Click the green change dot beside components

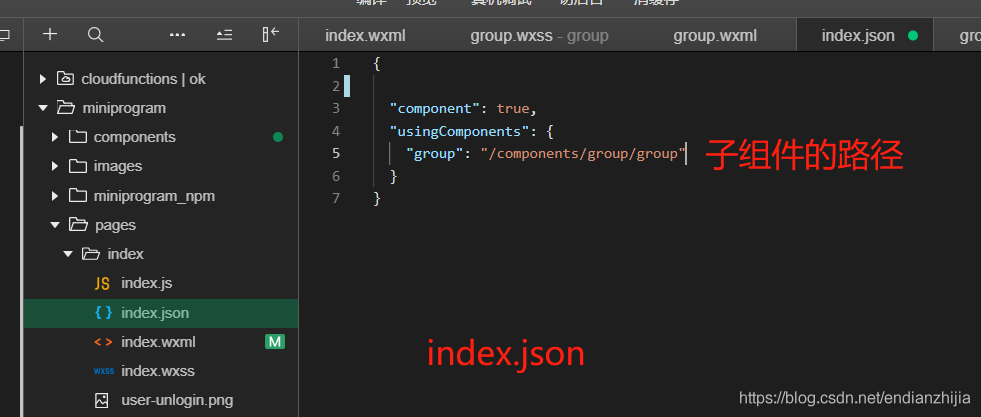278,137
